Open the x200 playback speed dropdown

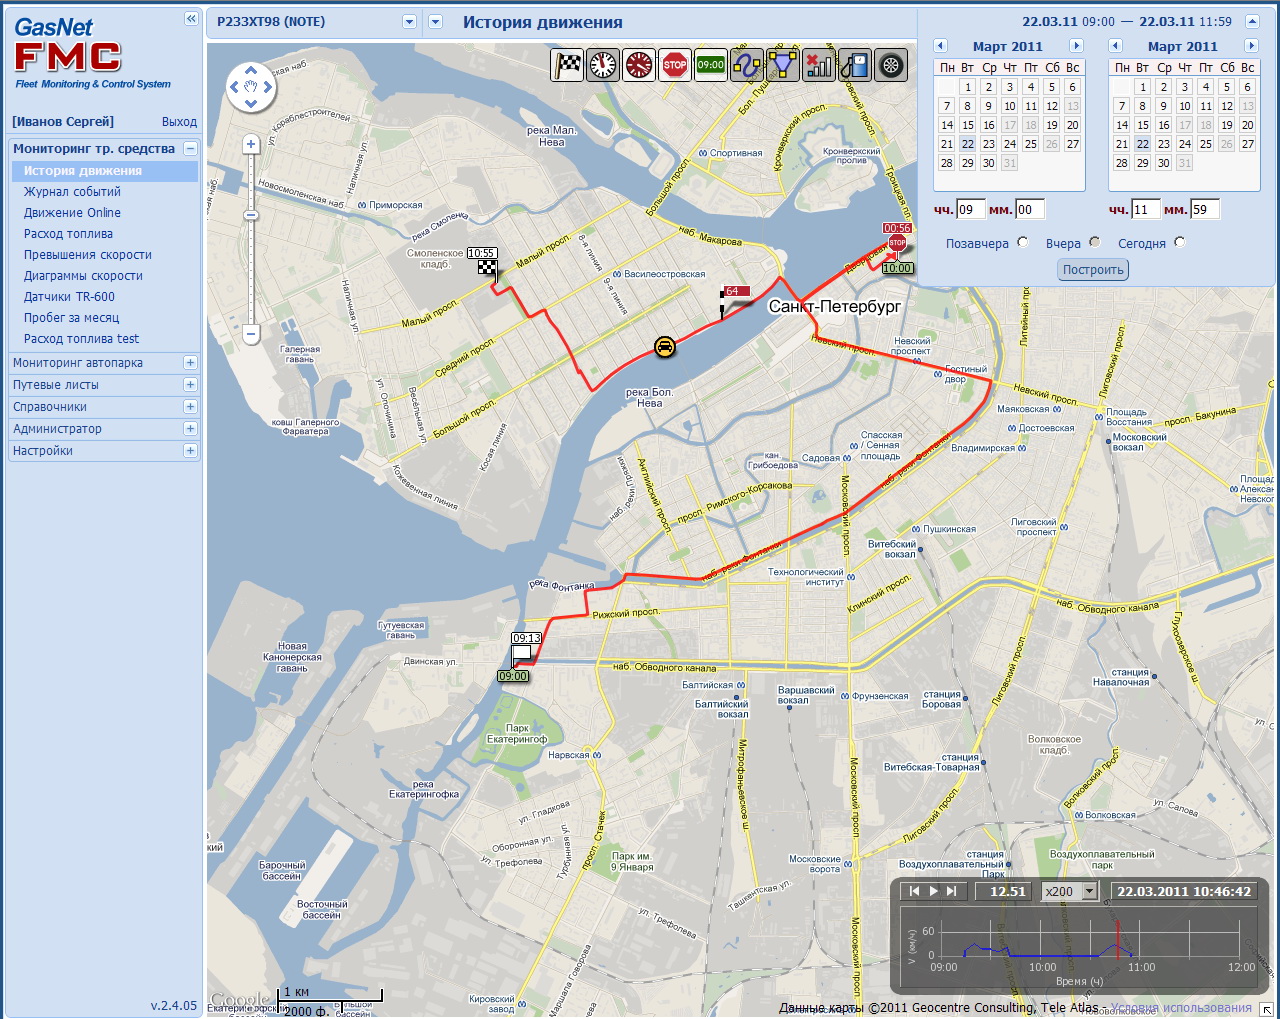pos(1090,891)
